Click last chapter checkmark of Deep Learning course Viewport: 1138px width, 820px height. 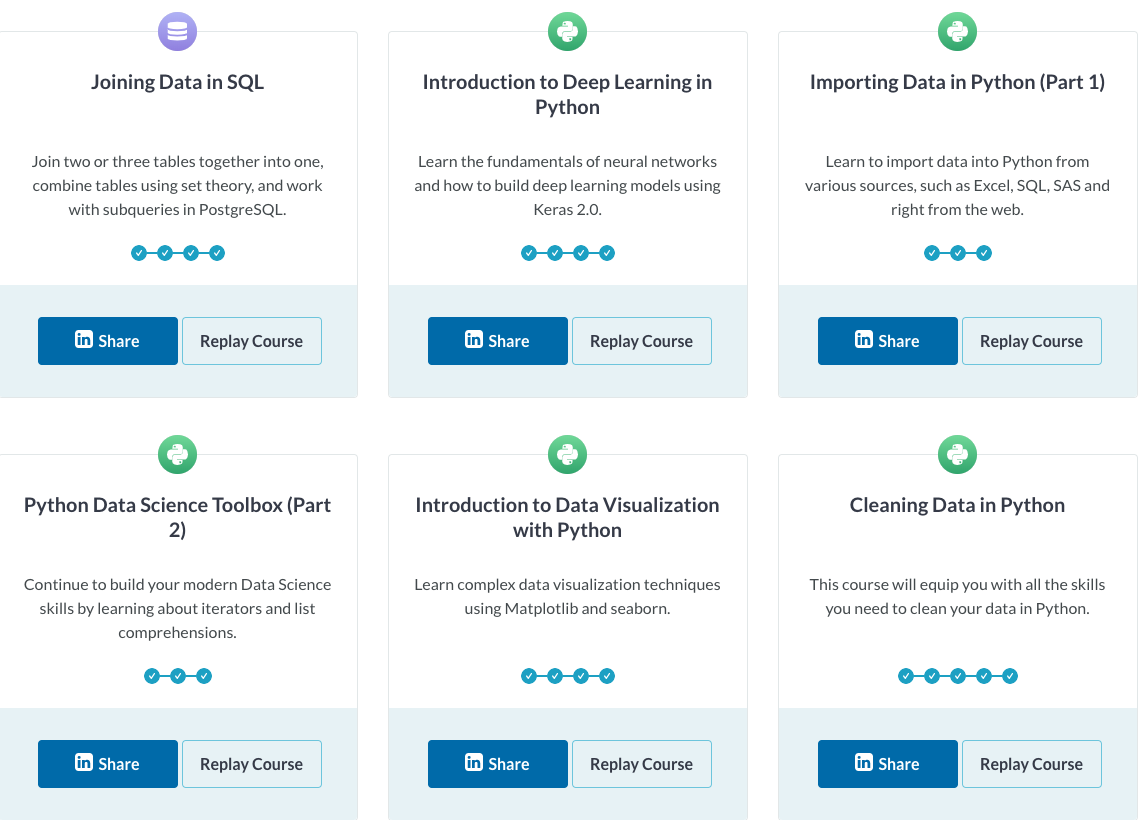point(607,253)
